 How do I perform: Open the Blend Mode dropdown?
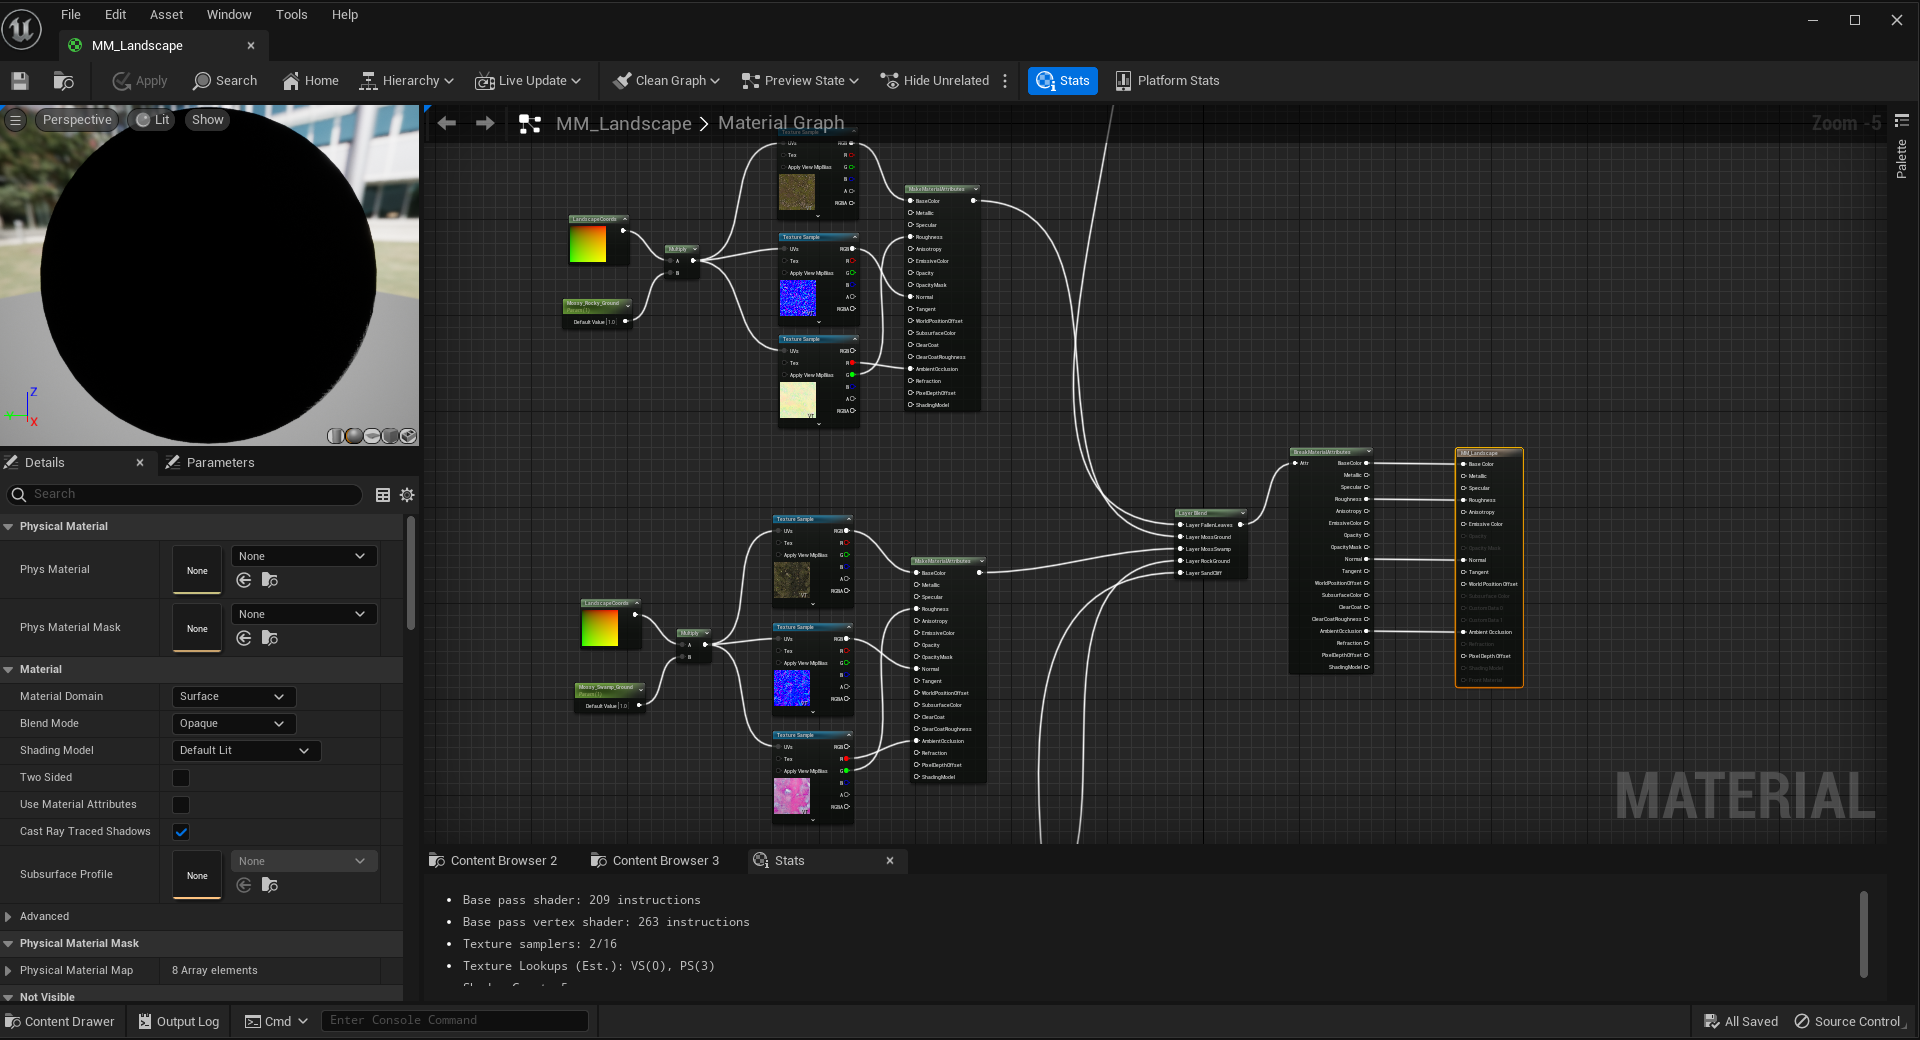click(x=233, y=724)
